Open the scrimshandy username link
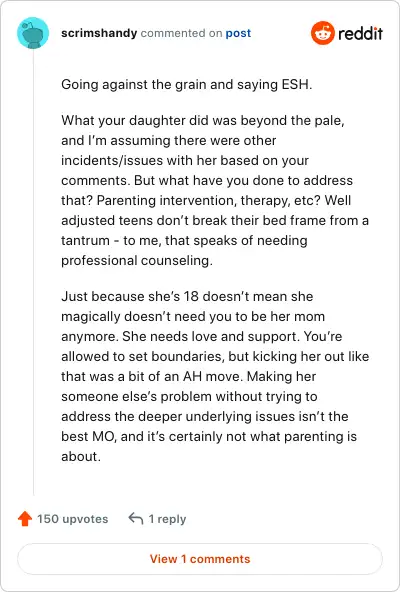400x592 pixels. 99,33
